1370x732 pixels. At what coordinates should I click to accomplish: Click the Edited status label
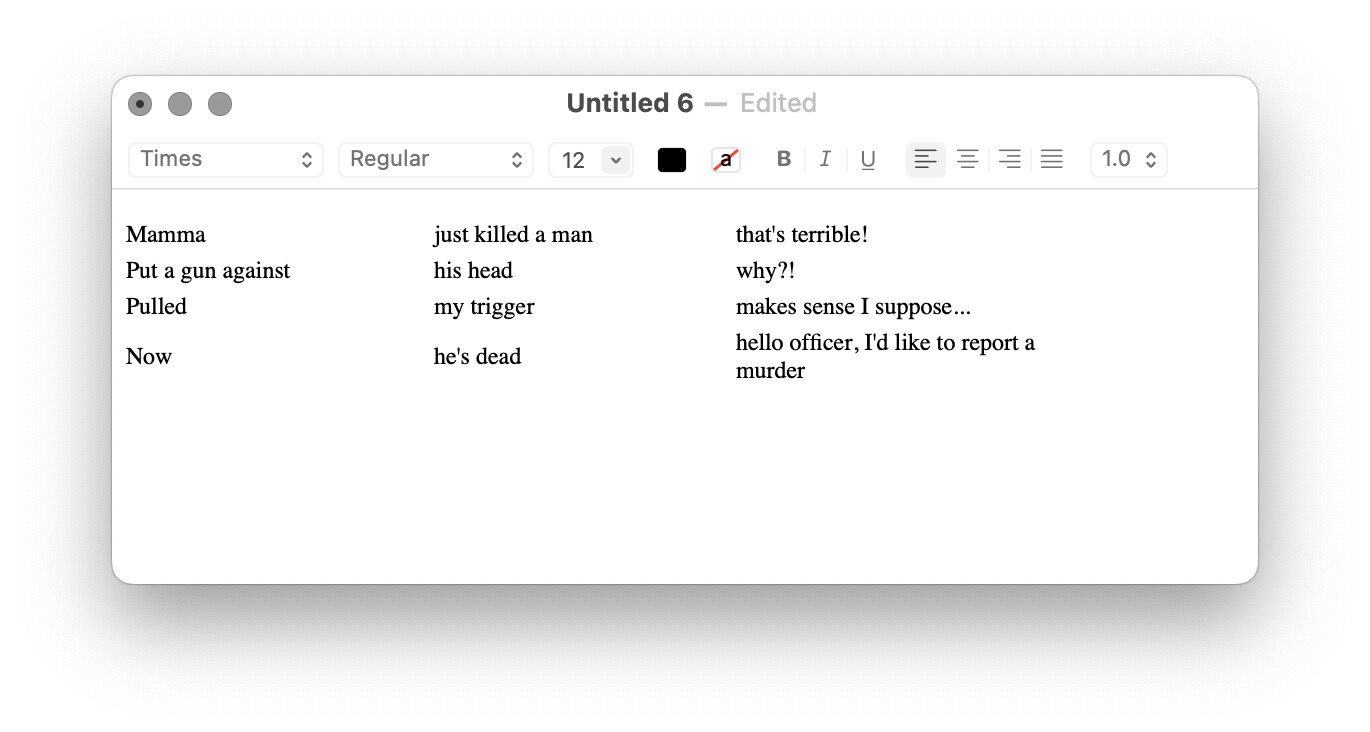coord(778,103)
